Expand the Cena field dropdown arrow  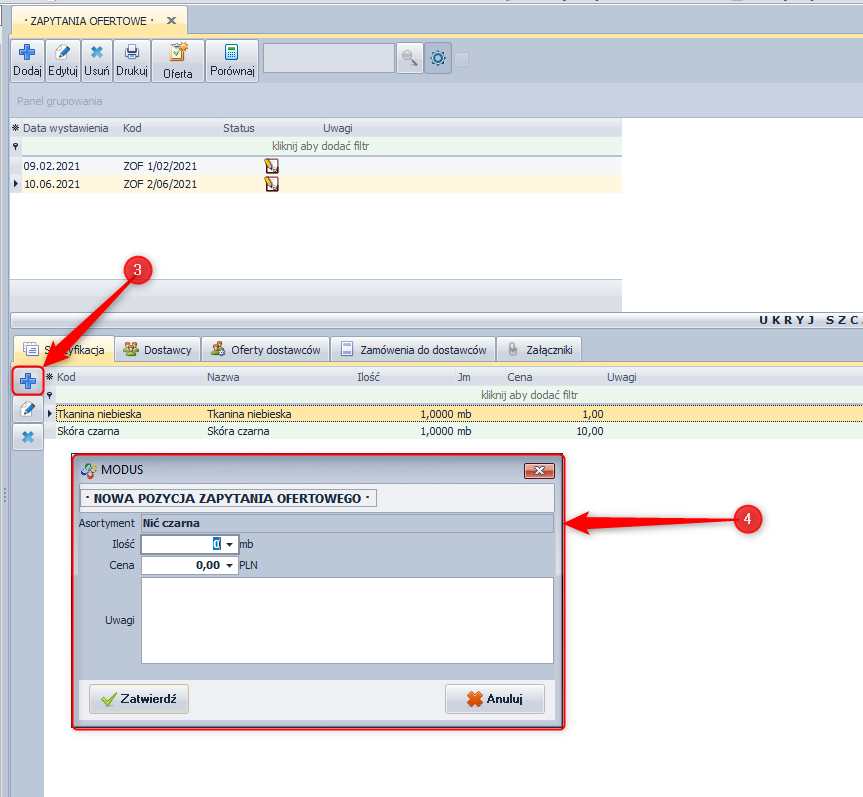coord(231,566)
